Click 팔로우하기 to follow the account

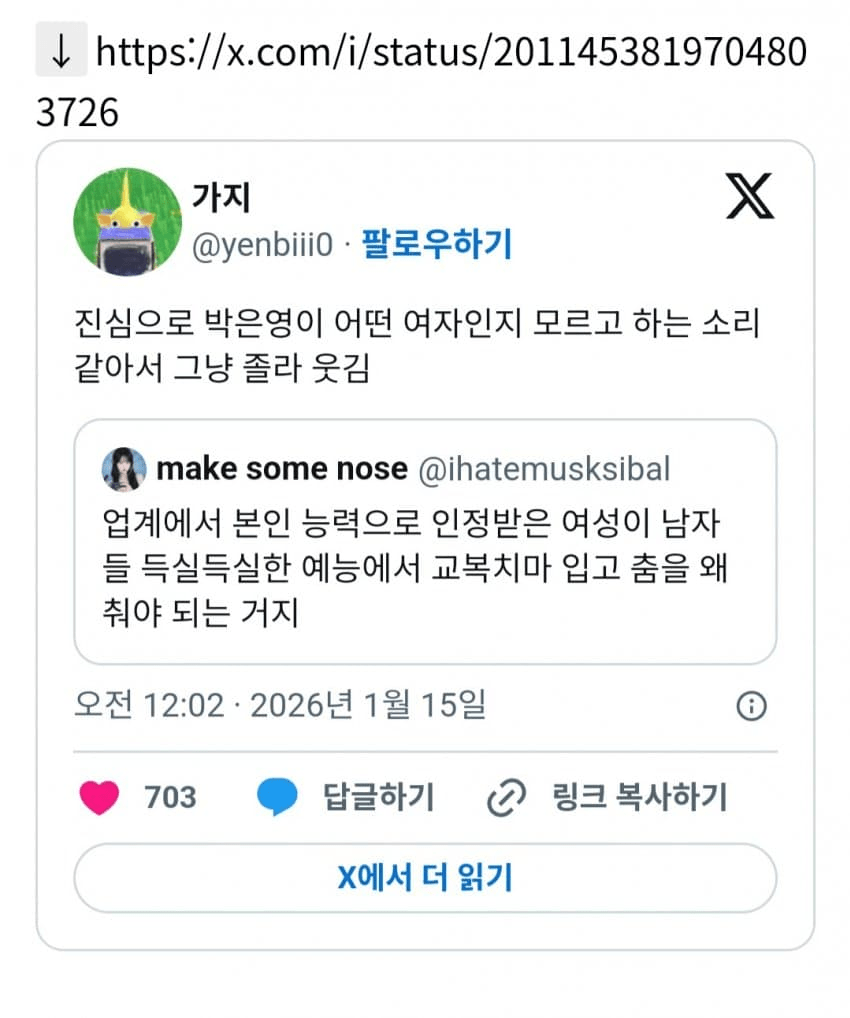click(x=436, y=244)
